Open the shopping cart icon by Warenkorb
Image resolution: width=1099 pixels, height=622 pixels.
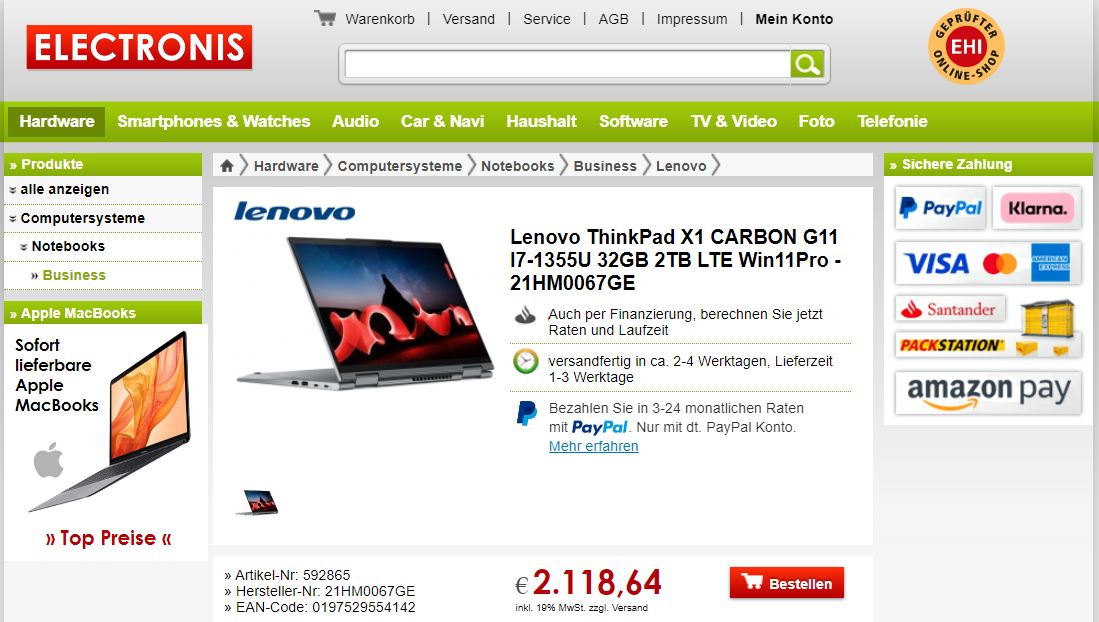325,18
